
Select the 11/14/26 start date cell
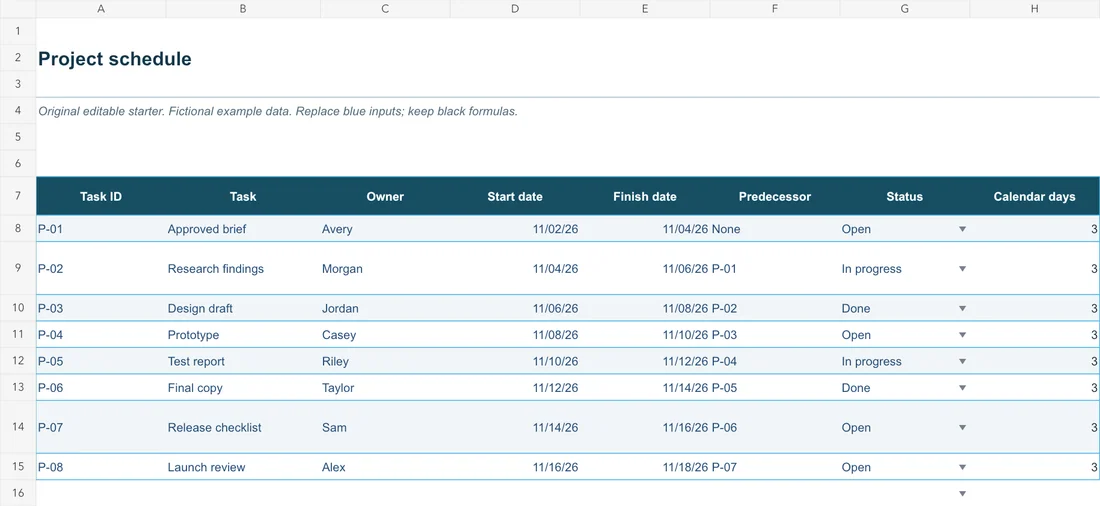(x=515, y=427)
